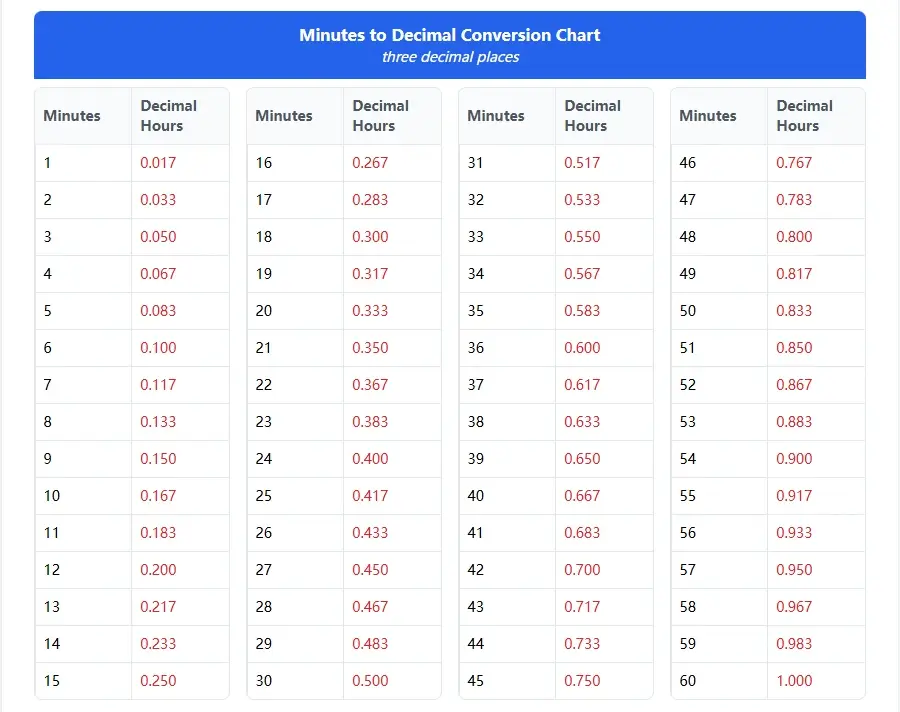The image size is (900, 712).
Task: Select the 'three decimal places' subtitle
Action: [x=450, y=57]
